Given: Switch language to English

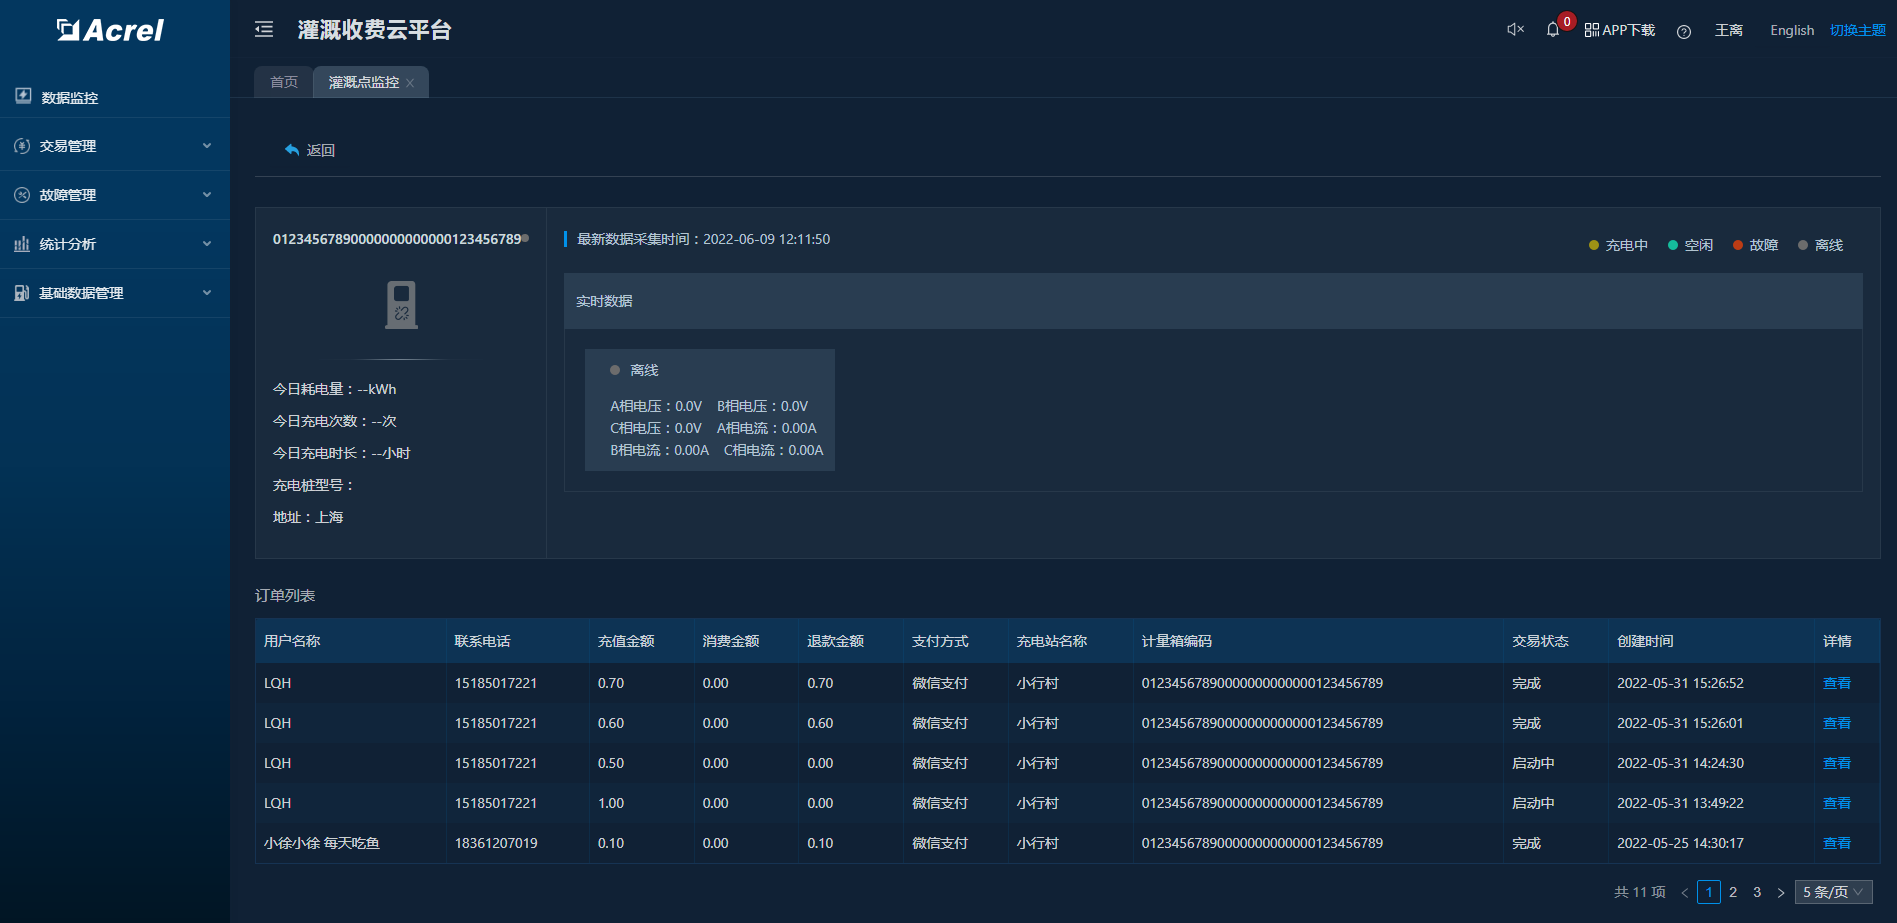Looking at the screenshot, I should click(x=1791, y=30).
